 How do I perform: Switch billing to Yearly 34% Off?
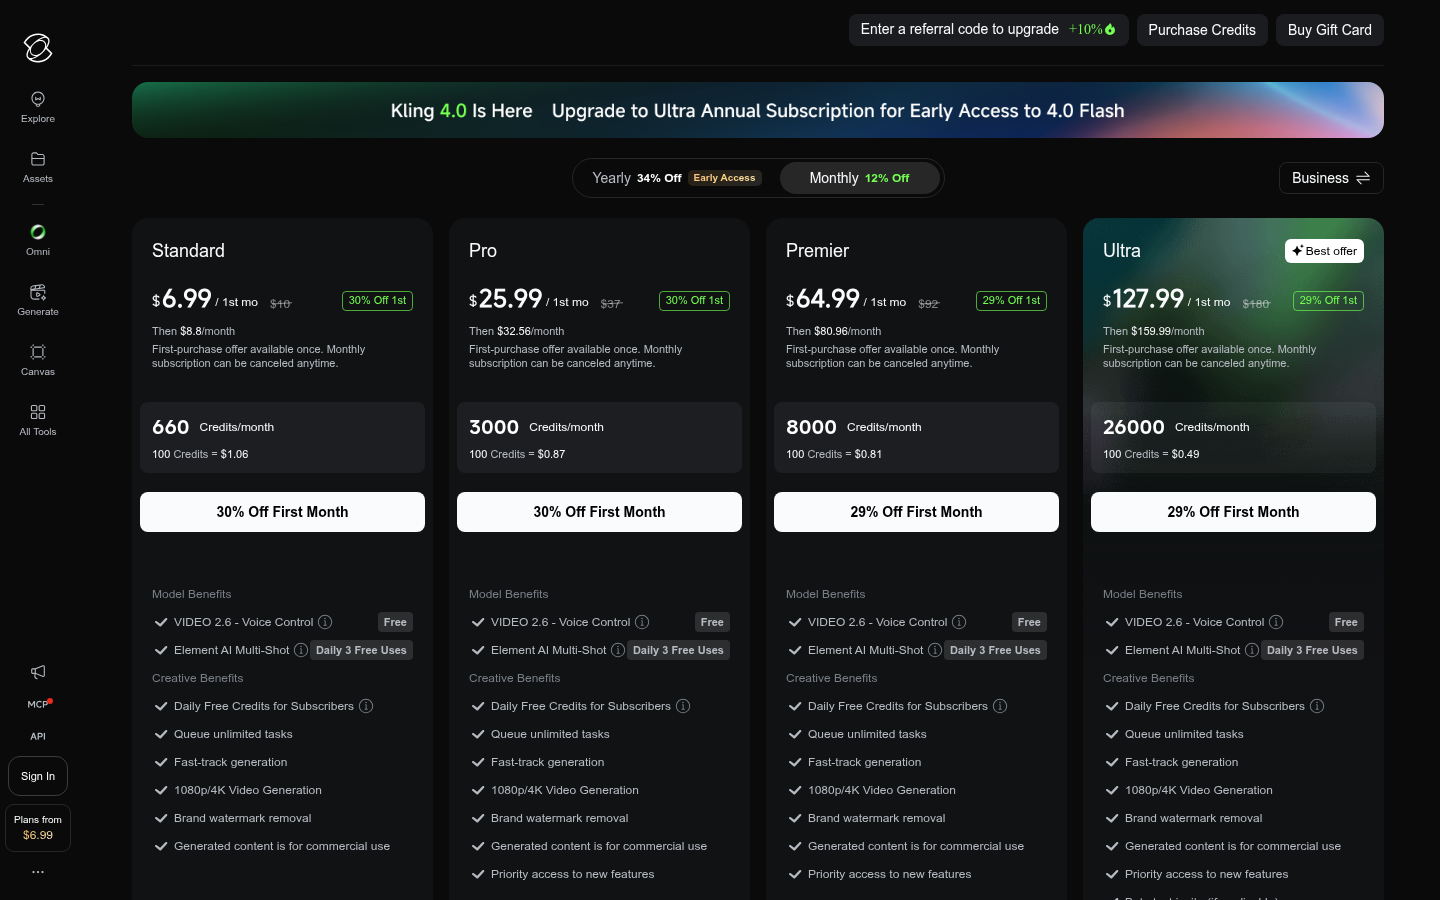pyautogui.click(x=676, y=178)
